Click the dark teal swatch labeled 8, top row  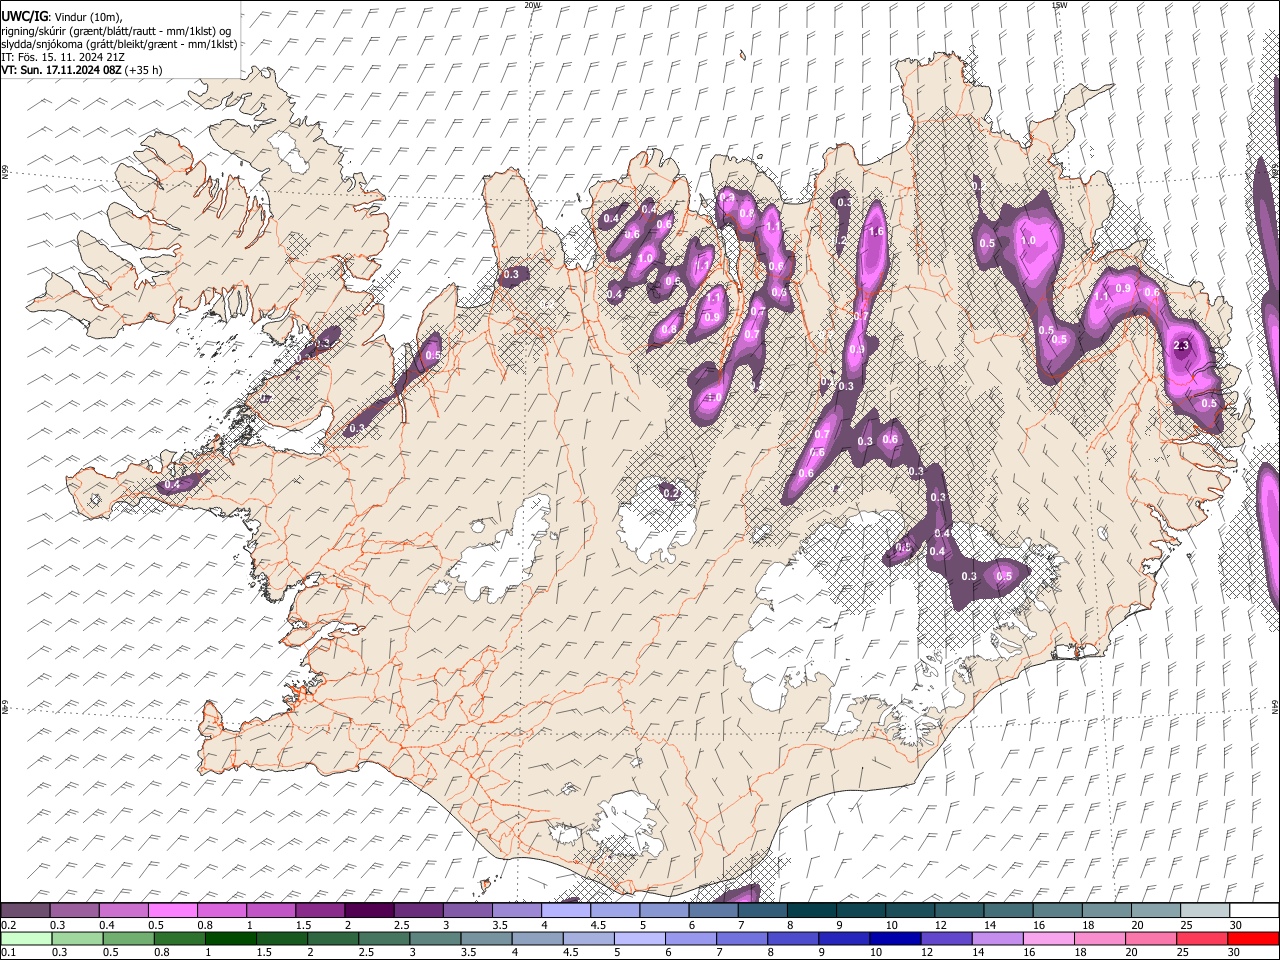(811, 911)
